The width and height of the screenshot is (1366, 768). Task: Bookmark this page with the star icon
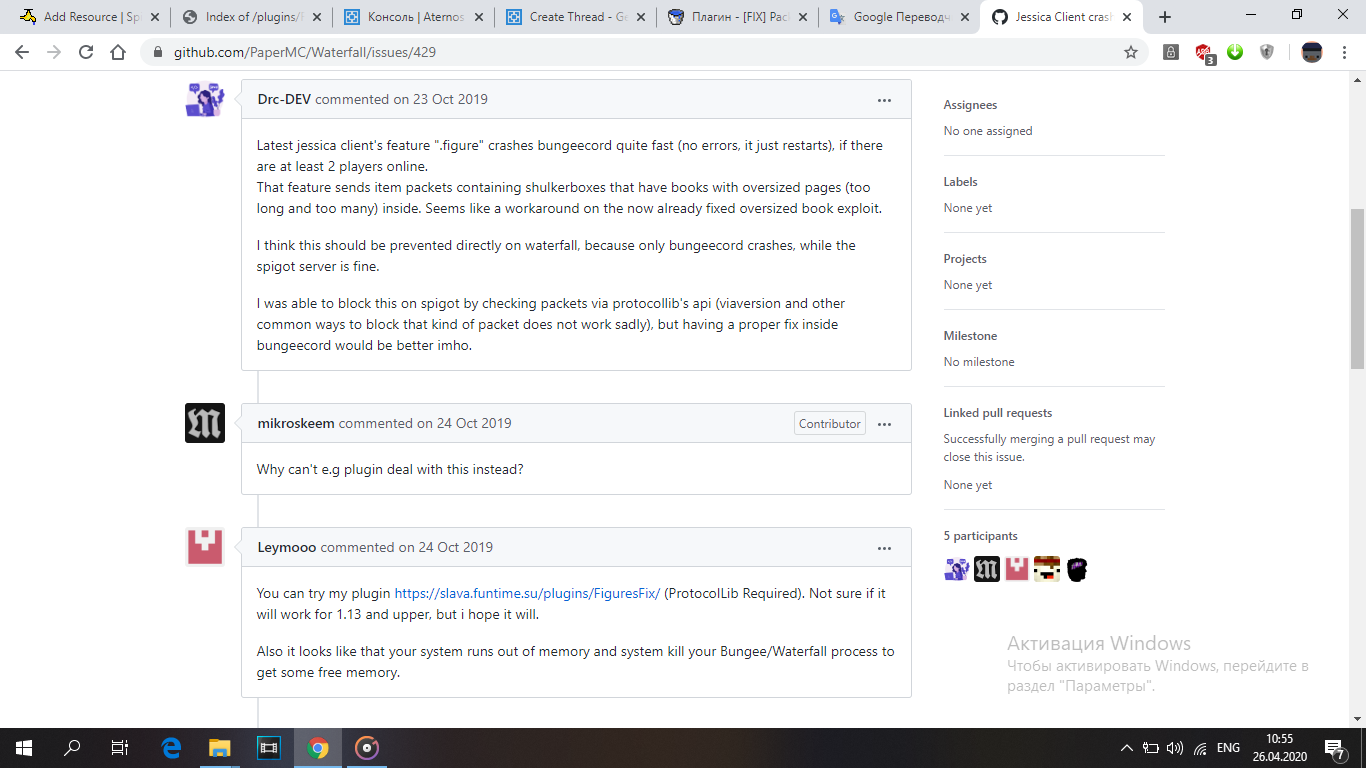click(x=1131, y=52)
